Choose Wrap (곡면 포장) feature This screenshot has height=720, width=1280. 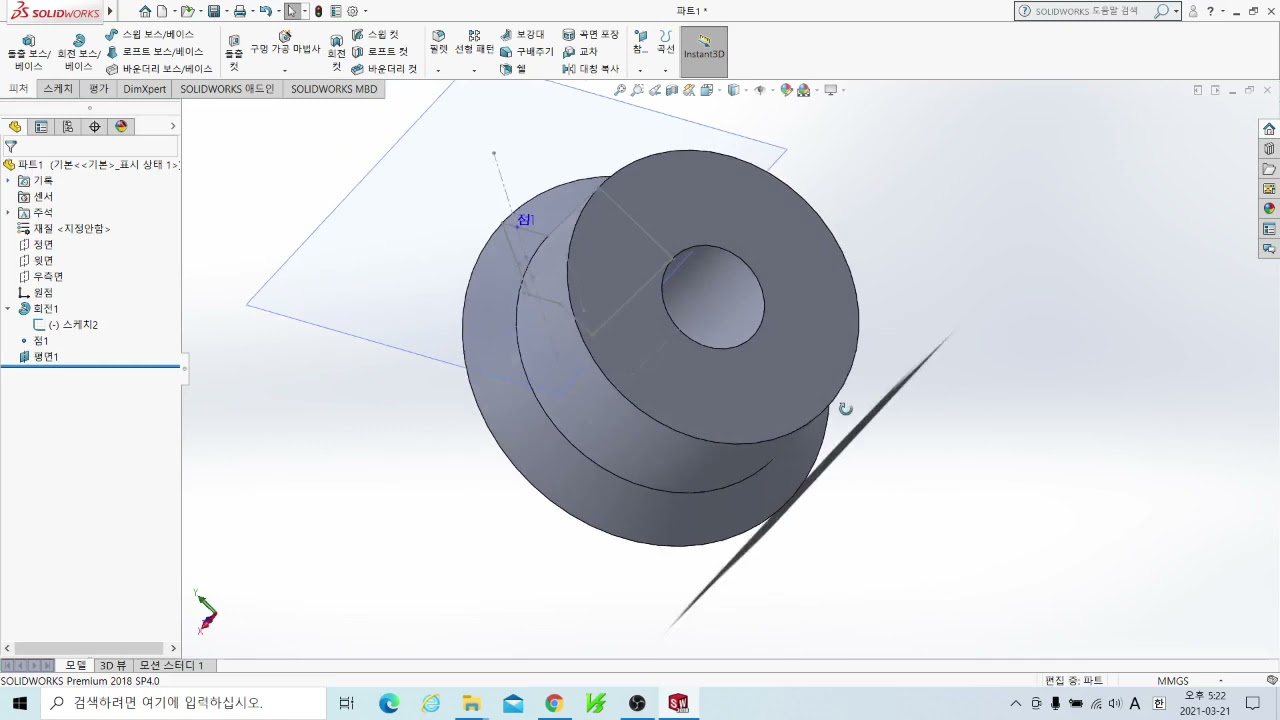point(591,34)
